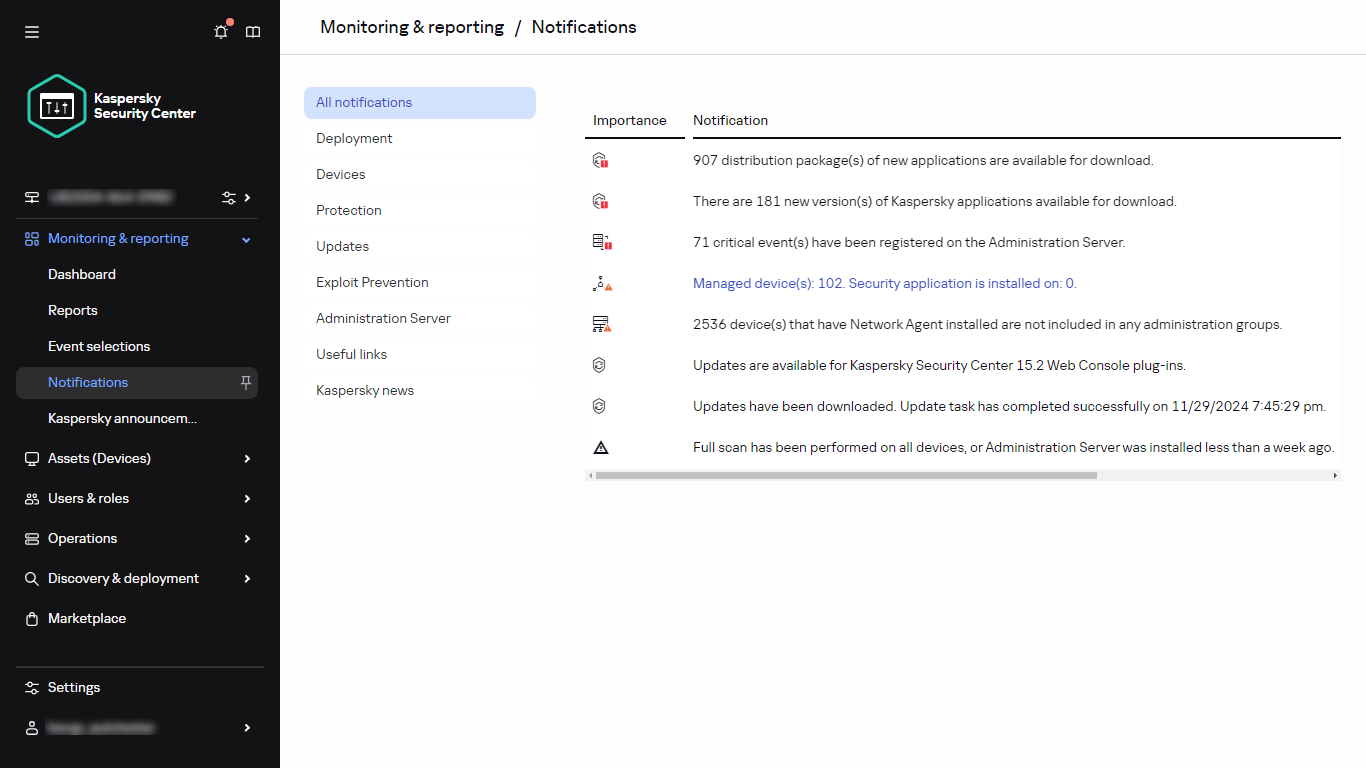Screen dimensions: 1366x768
Task: Click the Kaspersky Security Center logo
Action: click(x=56, y=105)
